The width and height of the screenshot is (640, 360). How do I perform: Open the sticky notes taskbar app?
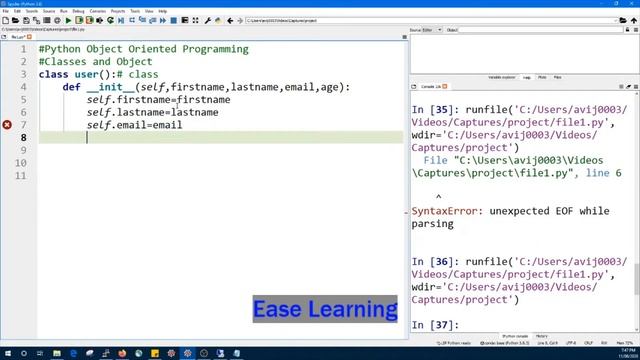(155, 353)
